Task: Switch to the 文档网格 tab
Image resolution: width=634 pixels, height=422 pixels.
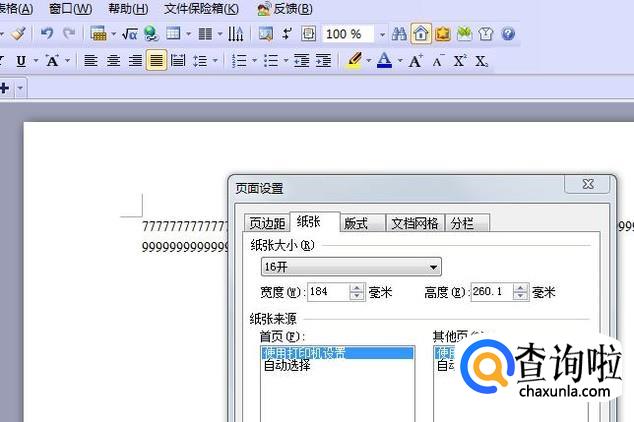Action: pyautogui.click(x=415, y=223)
